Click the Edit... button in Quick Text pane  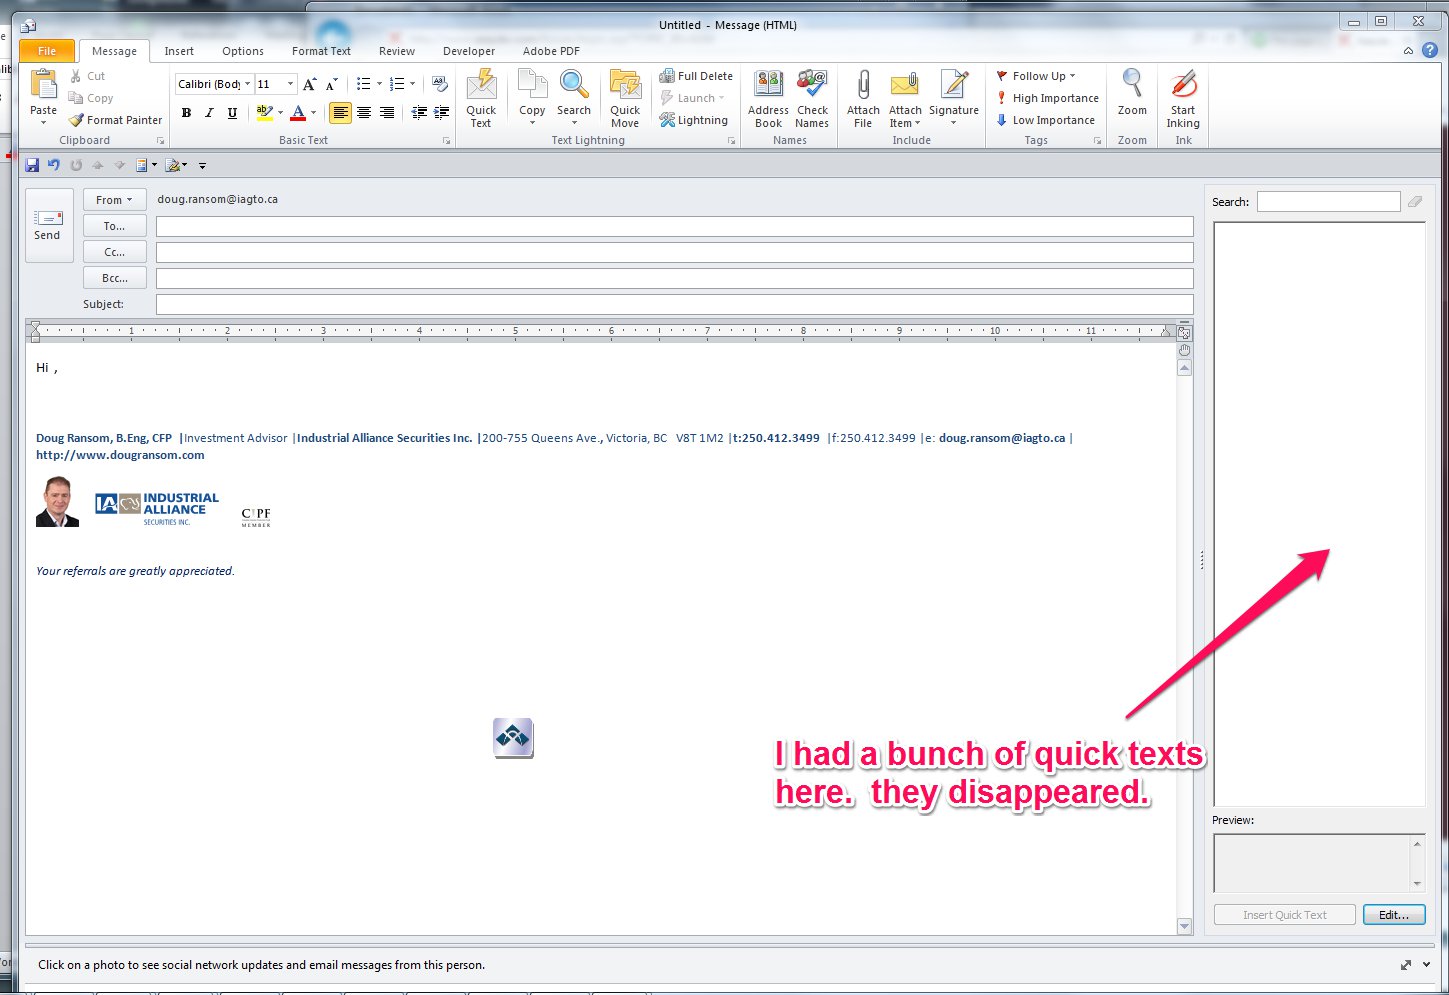[x=1393, y=915]
